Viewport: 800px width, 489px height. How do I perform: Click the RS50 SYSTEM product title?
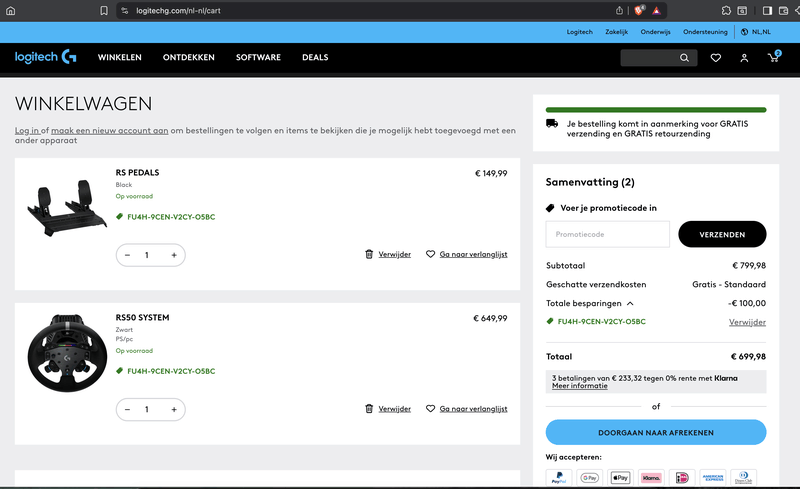(142, 317)
